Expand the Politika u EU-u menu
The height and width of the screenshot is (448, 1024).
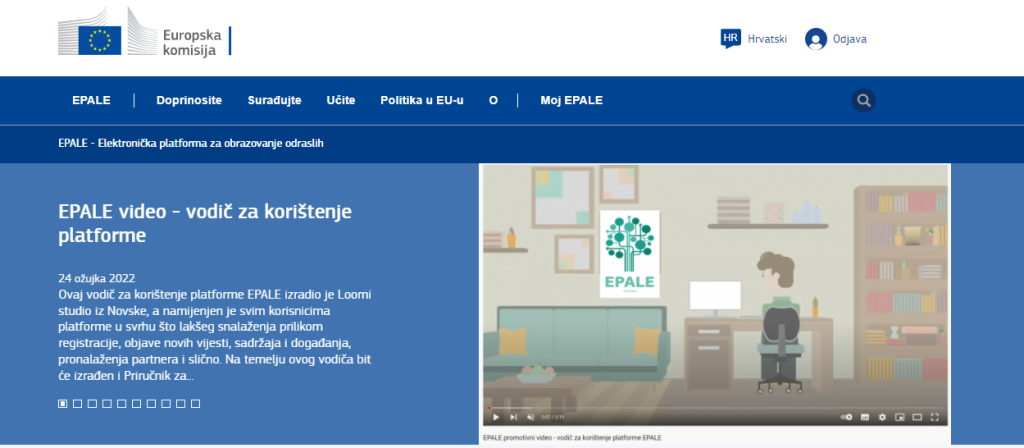click(x=422, y=101)
